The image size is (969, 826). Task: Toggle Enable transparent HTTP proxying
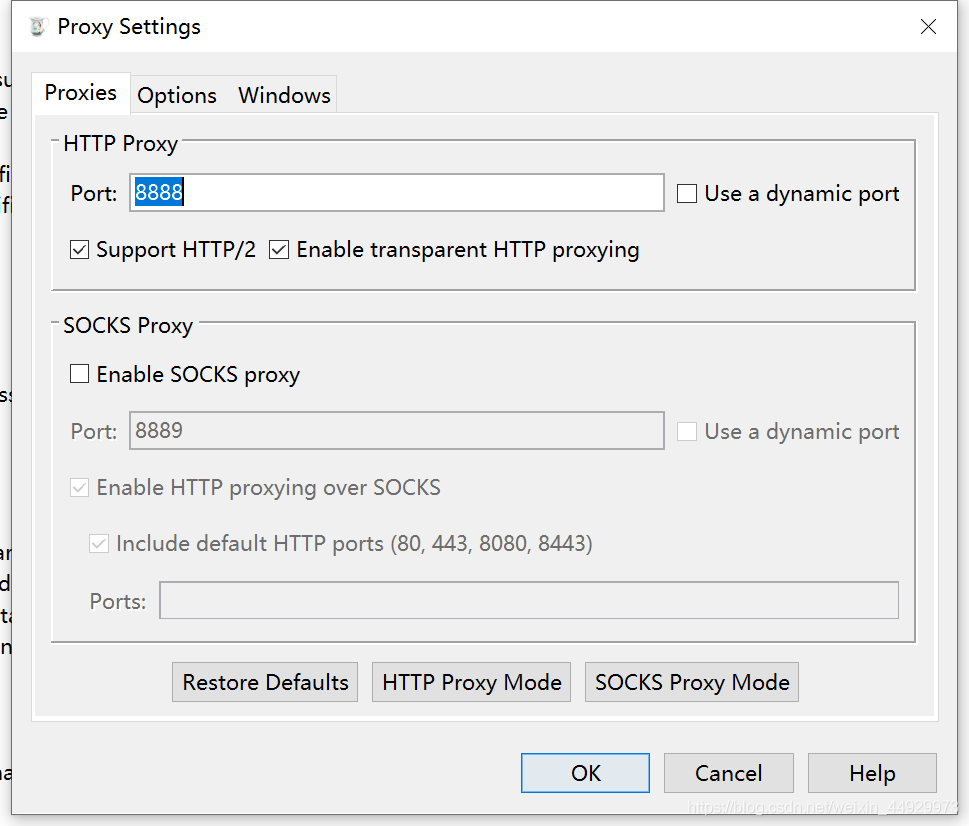(x=279, y=250)
